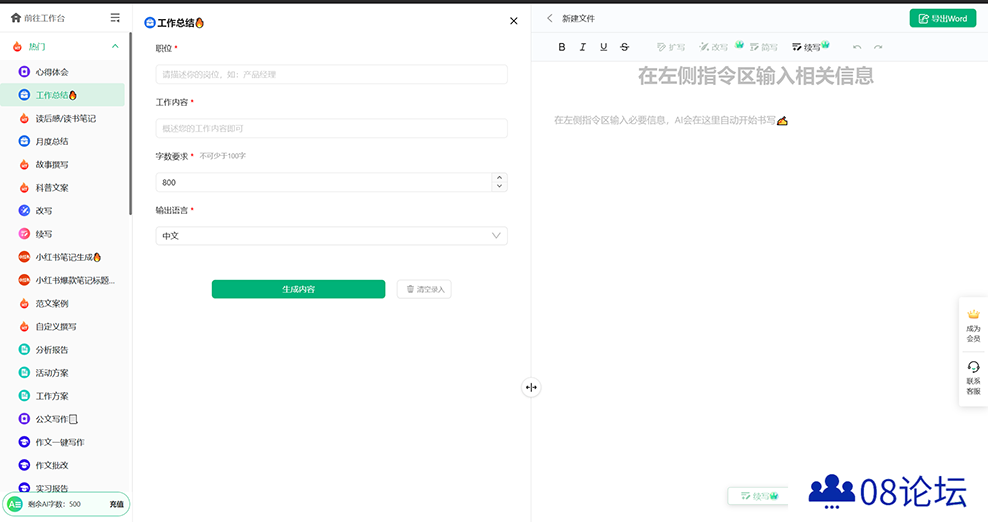Viewport: 988px width, 522px height.
Task: Click the 新建文件 document title
Action: [578, 18]
